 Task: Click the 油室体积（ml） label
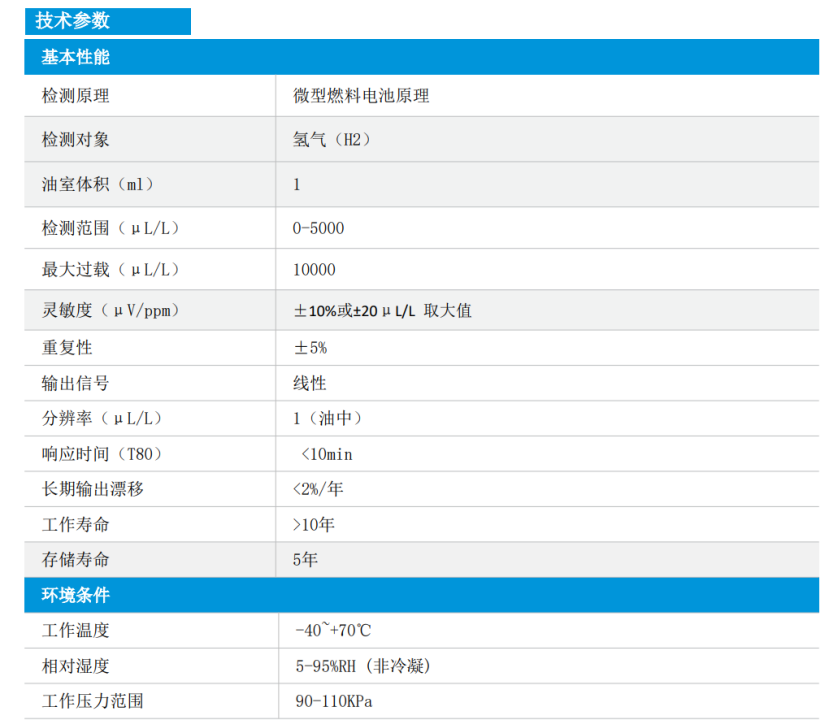click(98, 184)
